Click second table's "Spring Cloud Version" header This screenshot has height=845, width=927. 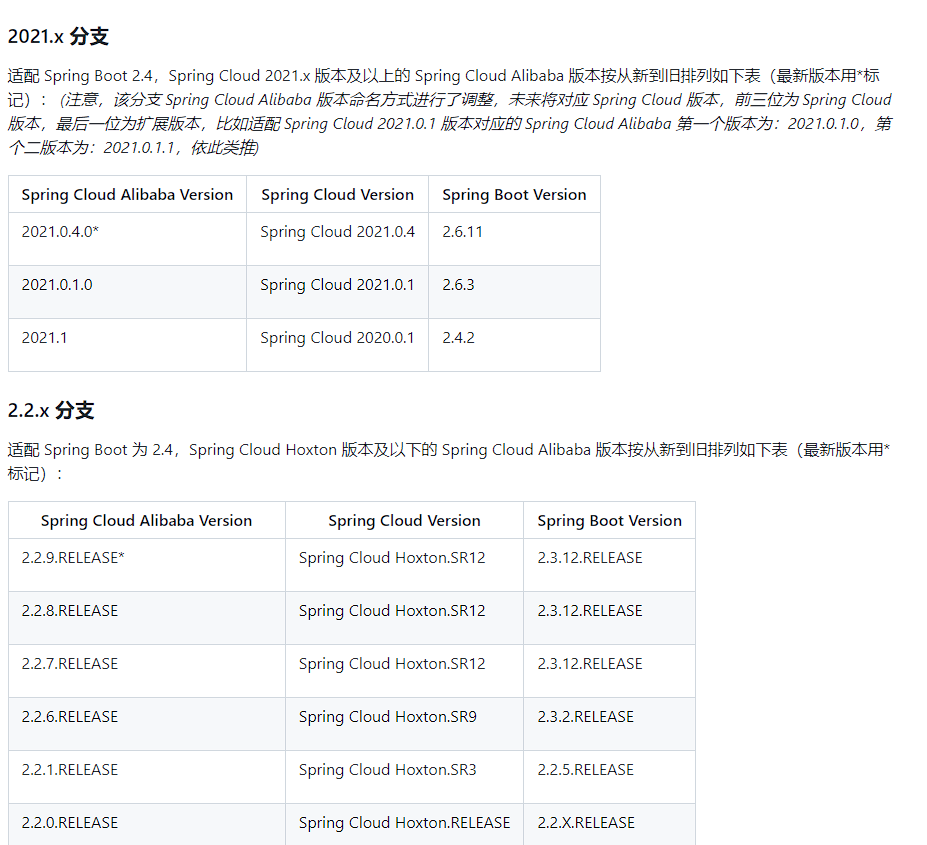[404, 520]
